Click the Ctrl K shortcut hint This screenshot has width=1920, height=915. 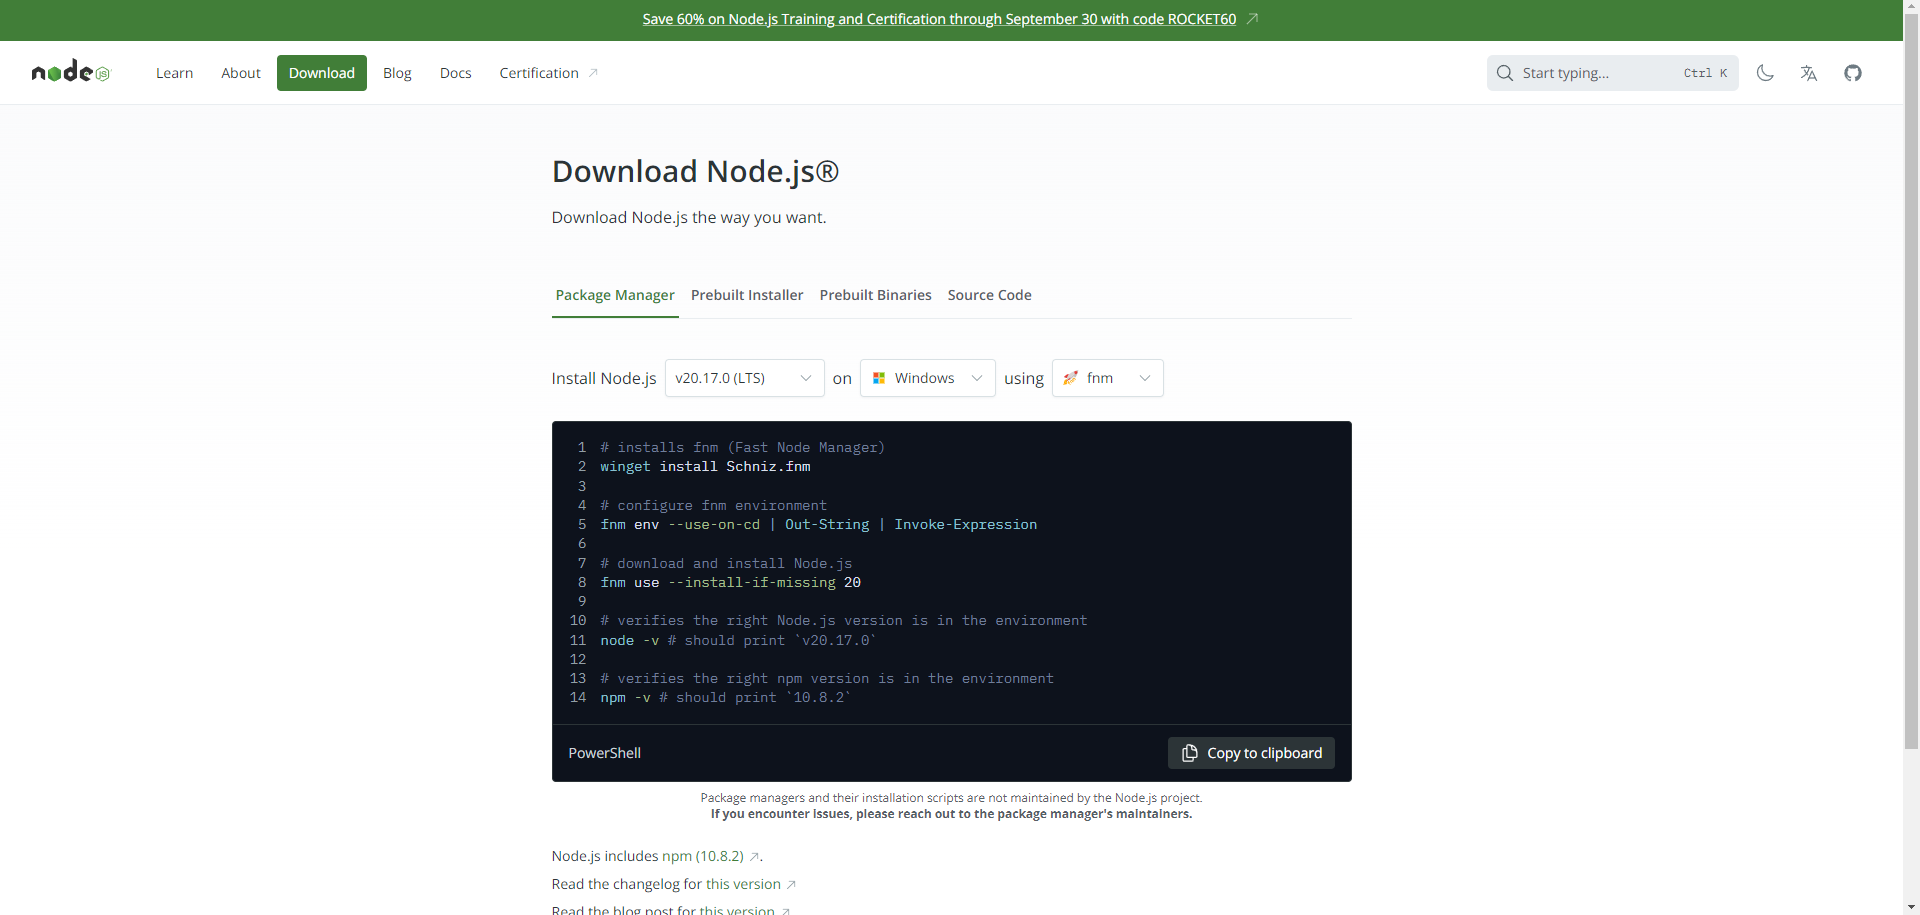[x=1705, y=73]
